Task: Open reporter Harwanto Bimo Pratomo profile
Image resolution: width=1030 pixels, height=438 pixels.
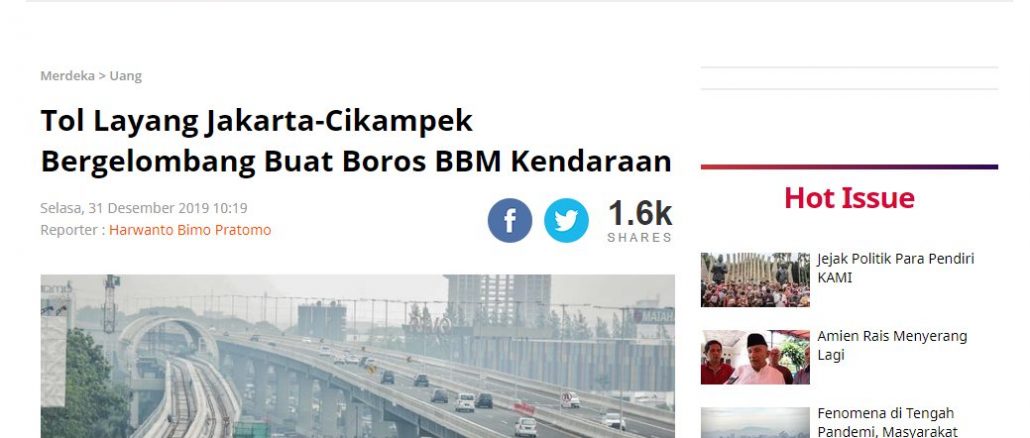Action: tap(190, 230)
